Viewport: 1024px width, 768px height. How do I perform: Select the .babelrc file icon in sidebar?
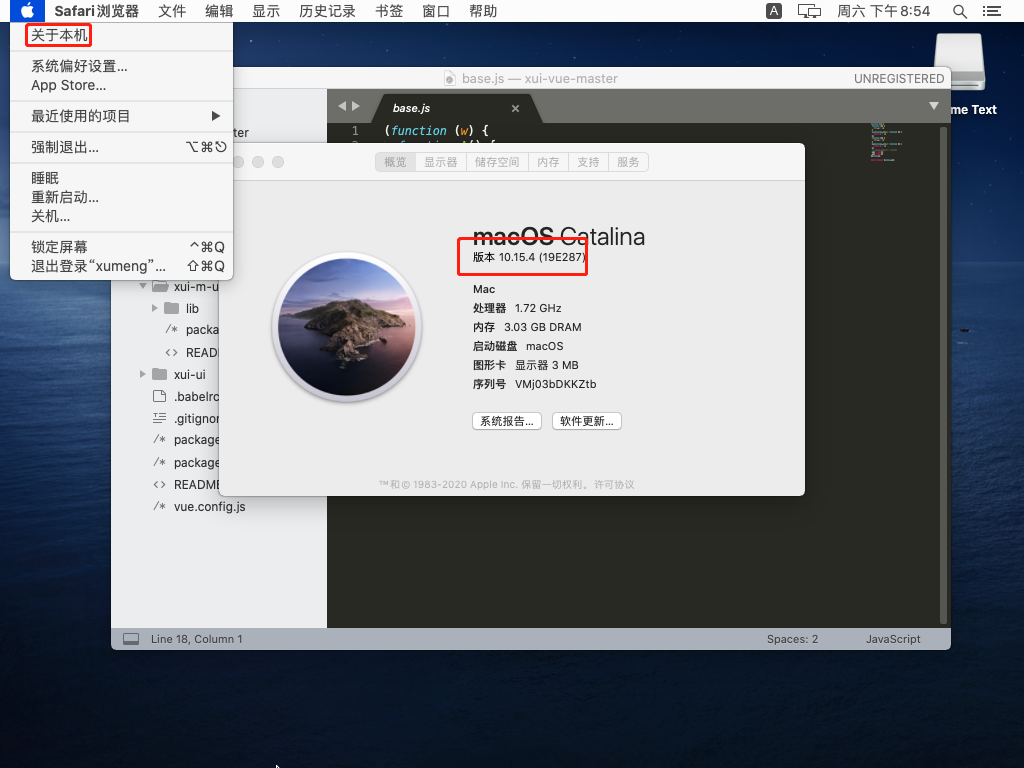click(x=159, y=396)
